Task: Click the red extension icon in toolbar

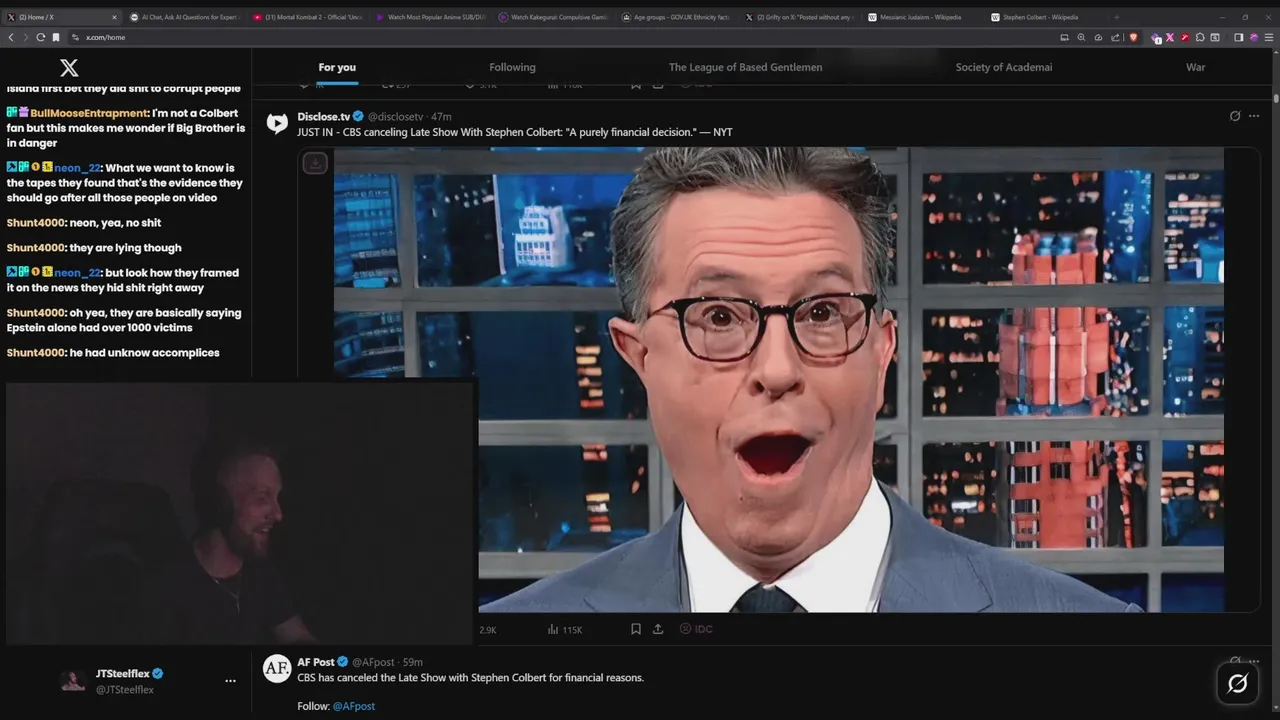Action: click(1185, 37)
